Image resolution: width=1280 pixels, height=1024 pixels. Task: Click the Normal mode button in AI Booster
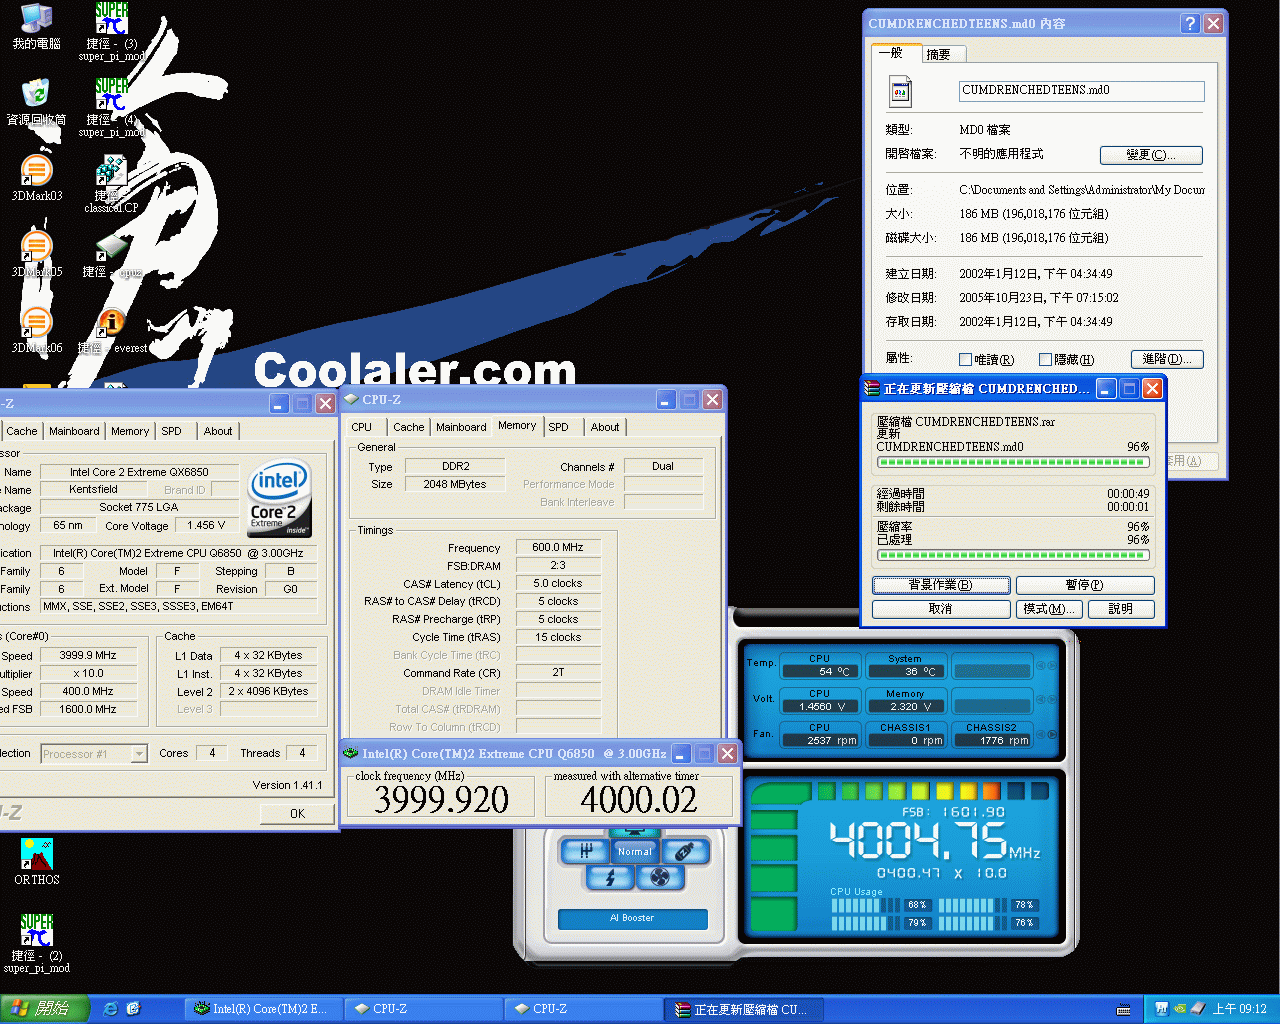click(x=635, y=851)
